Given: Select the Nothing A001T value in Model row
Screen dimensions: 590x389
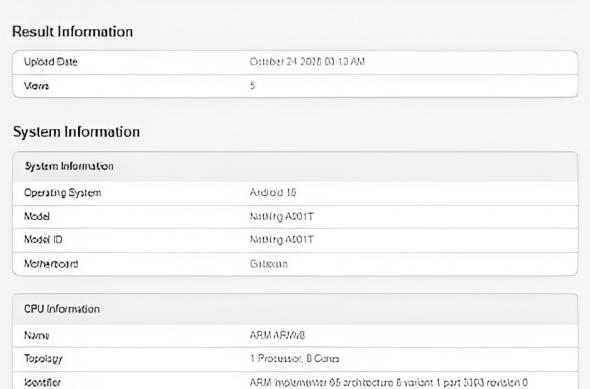Looking at the screenshot, I should [x=281, y=217].
